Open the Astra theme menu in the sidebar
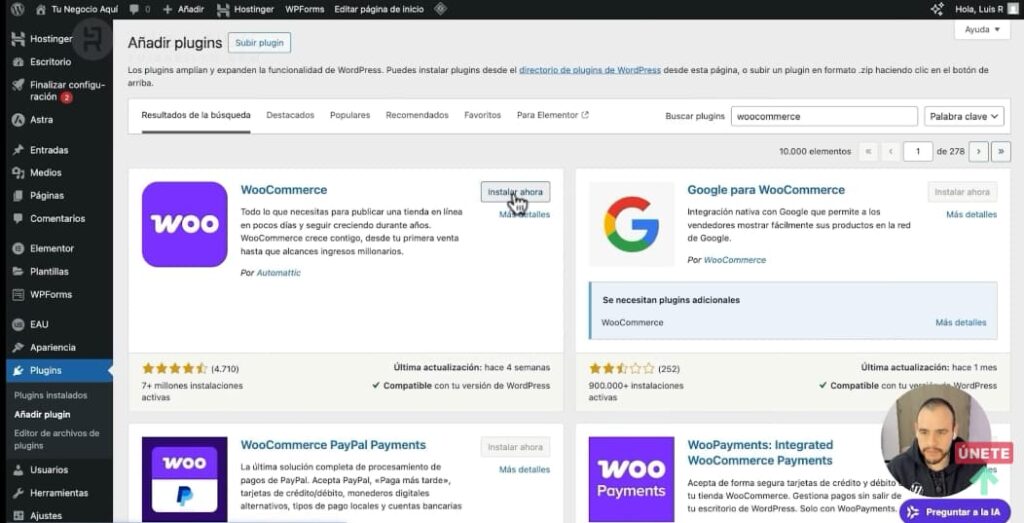Screen dimensions: 1024x523 point(41,119)
